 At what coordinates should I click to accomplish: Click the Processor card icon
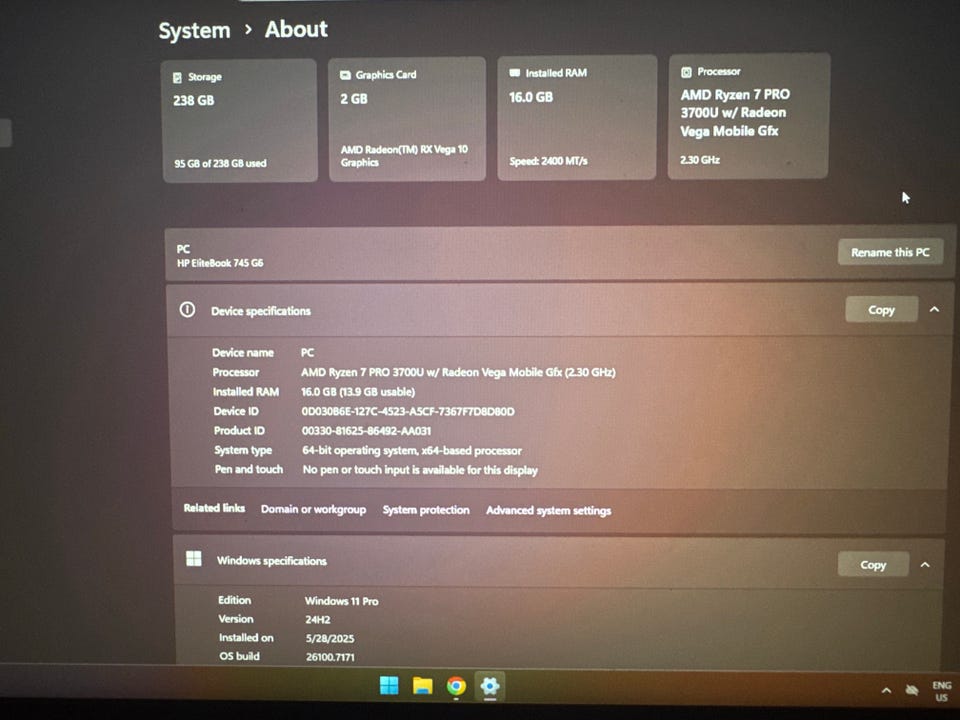coord(686,72)
